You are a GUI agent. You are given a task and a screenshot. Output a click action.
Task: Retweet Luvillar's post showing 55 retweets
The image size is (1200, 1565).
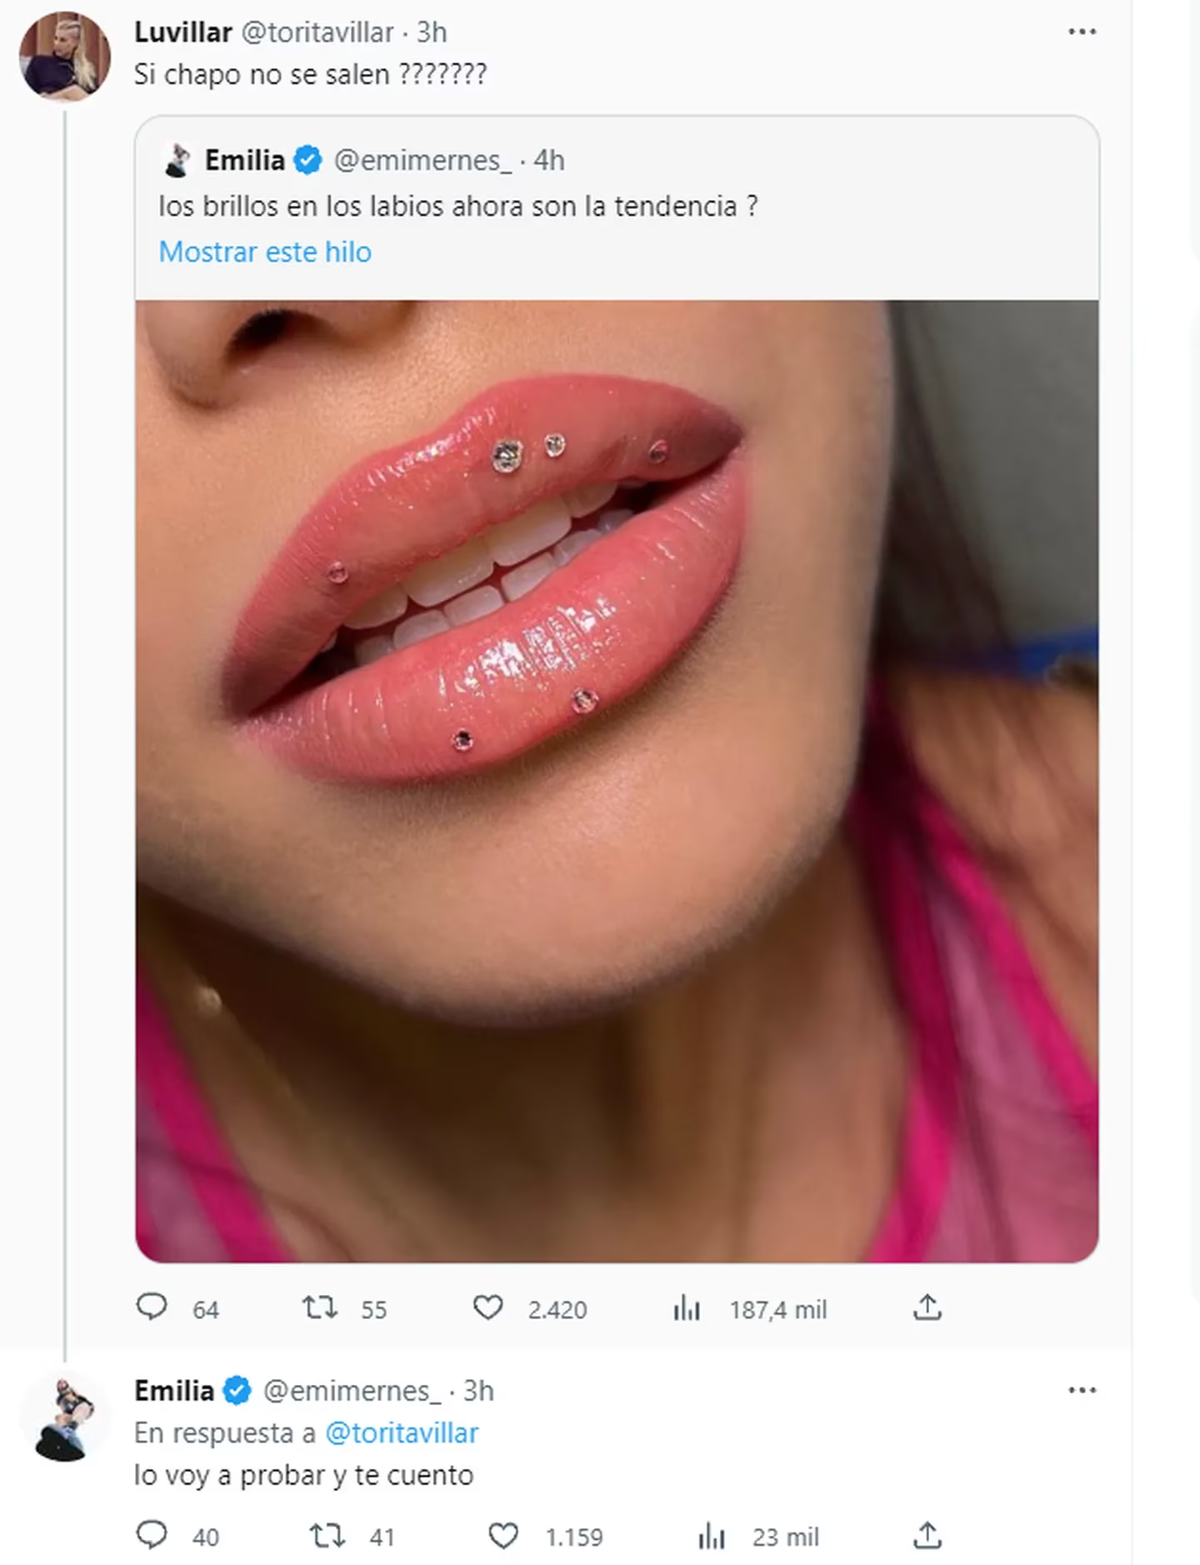pyautogui.click(x=320, y=1308)
